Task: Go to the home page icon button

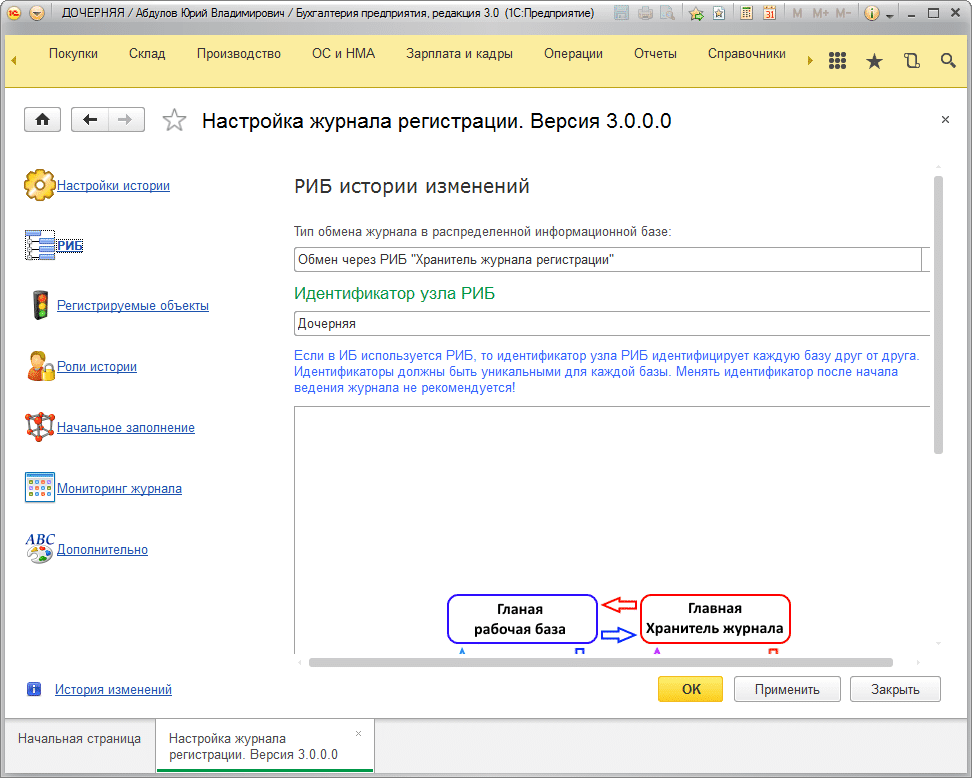Action: click(42, 120)
